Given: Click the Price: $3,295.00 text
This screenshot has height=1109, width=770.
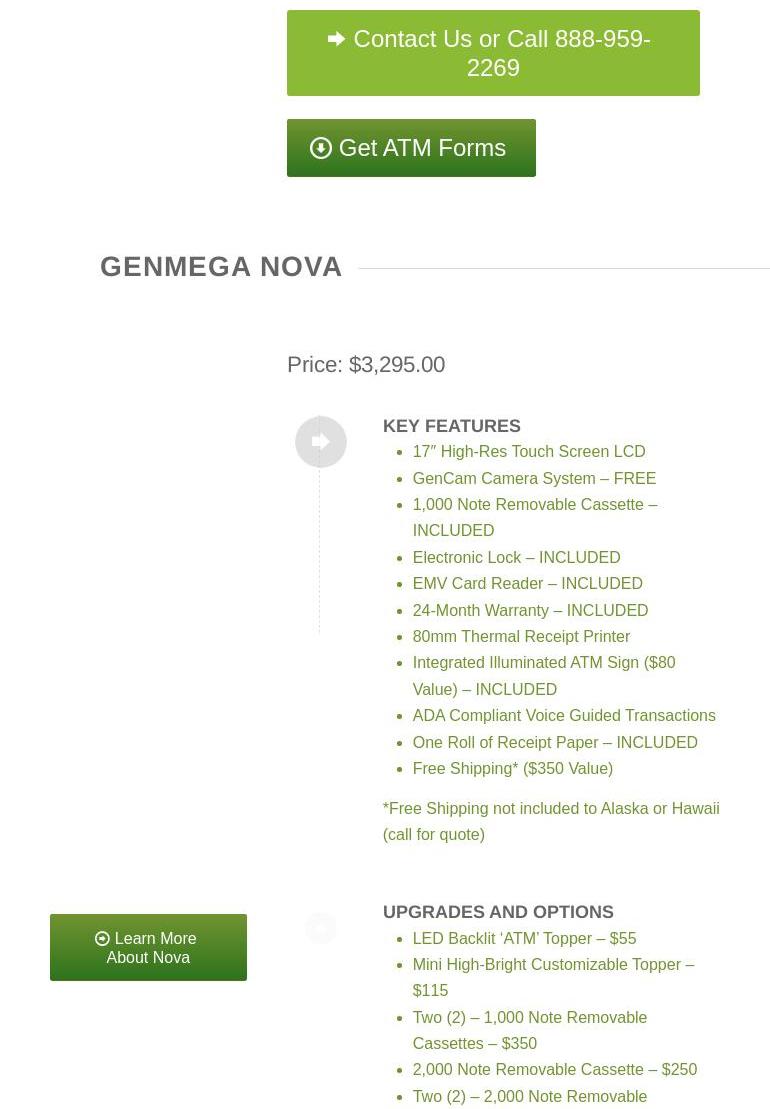Looking at the screenshot, I should tap(366, 364).
